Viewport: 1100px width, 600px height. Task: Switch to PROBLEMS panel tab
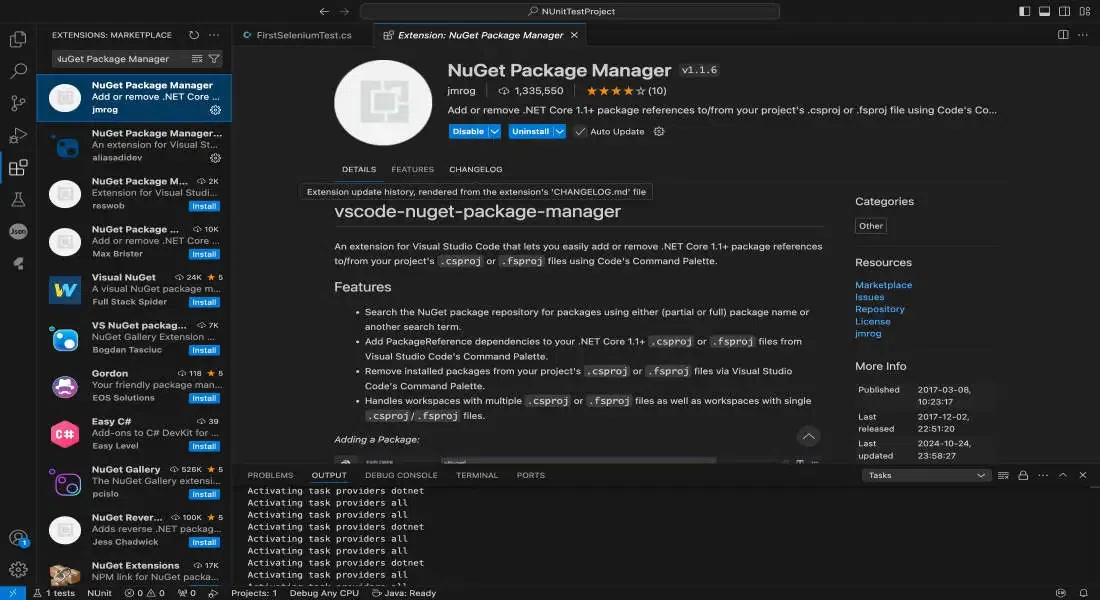[x=270, y=475]
